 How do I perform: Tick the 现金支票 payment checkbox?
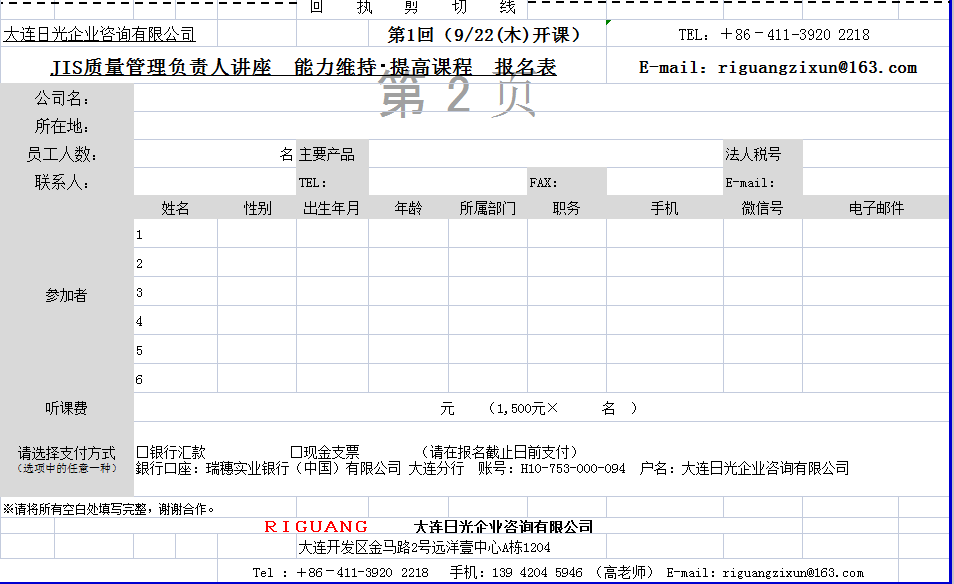point(296,452)
